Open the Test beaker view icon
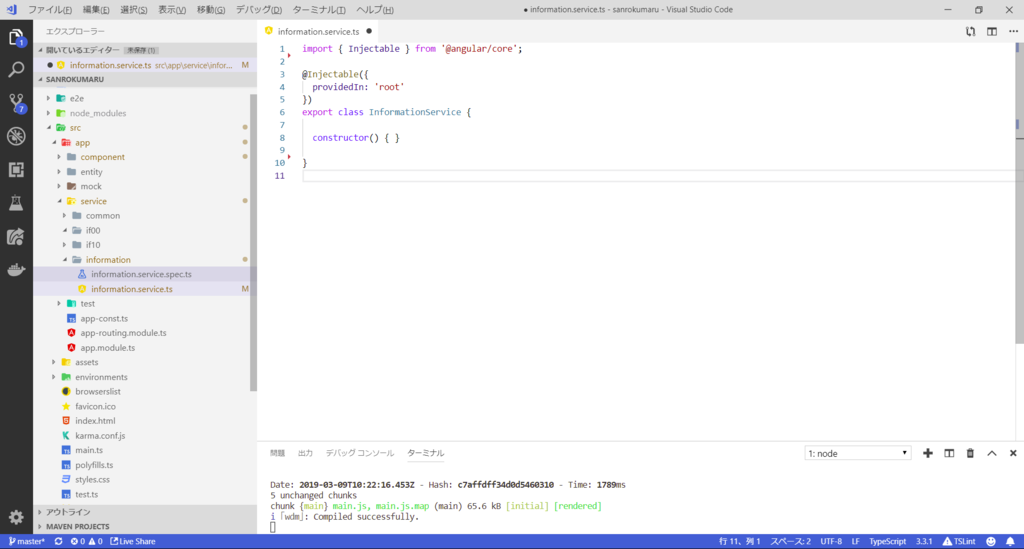 pos(16,203)
